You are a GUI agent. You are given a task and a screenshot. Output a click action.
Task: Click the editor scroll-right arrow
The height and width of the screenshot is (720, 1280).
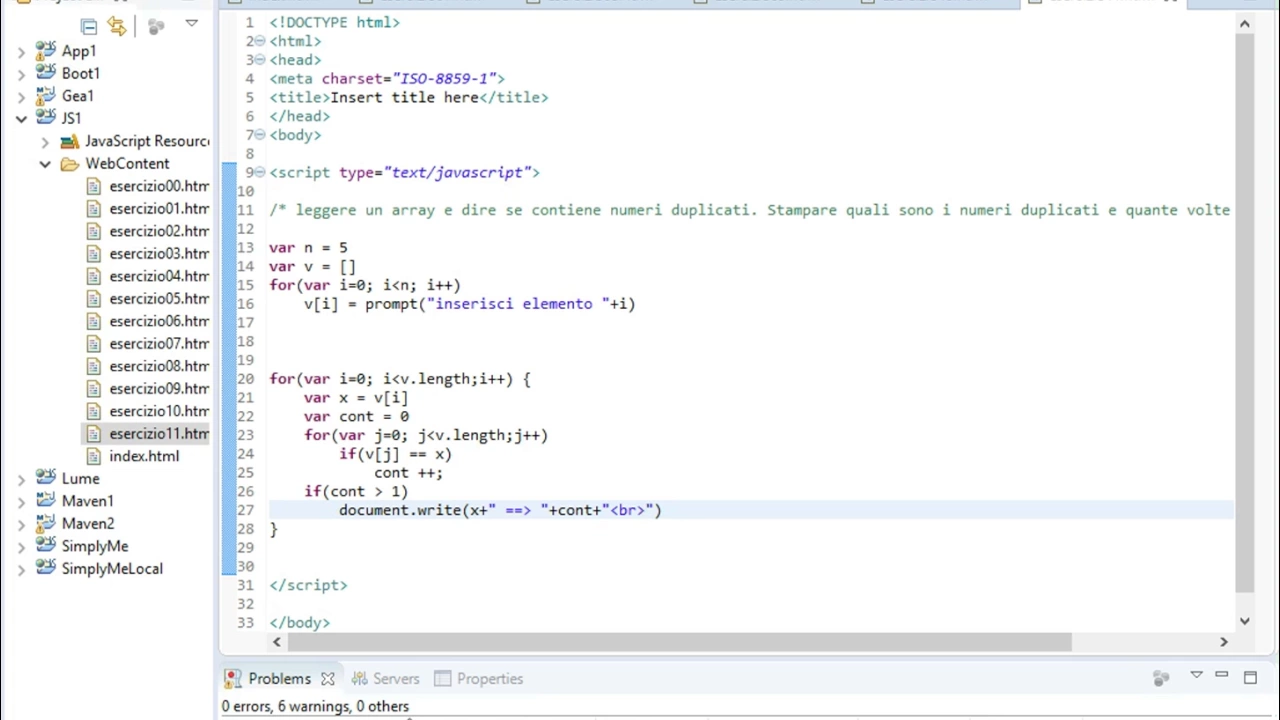tap(1223, 642)
